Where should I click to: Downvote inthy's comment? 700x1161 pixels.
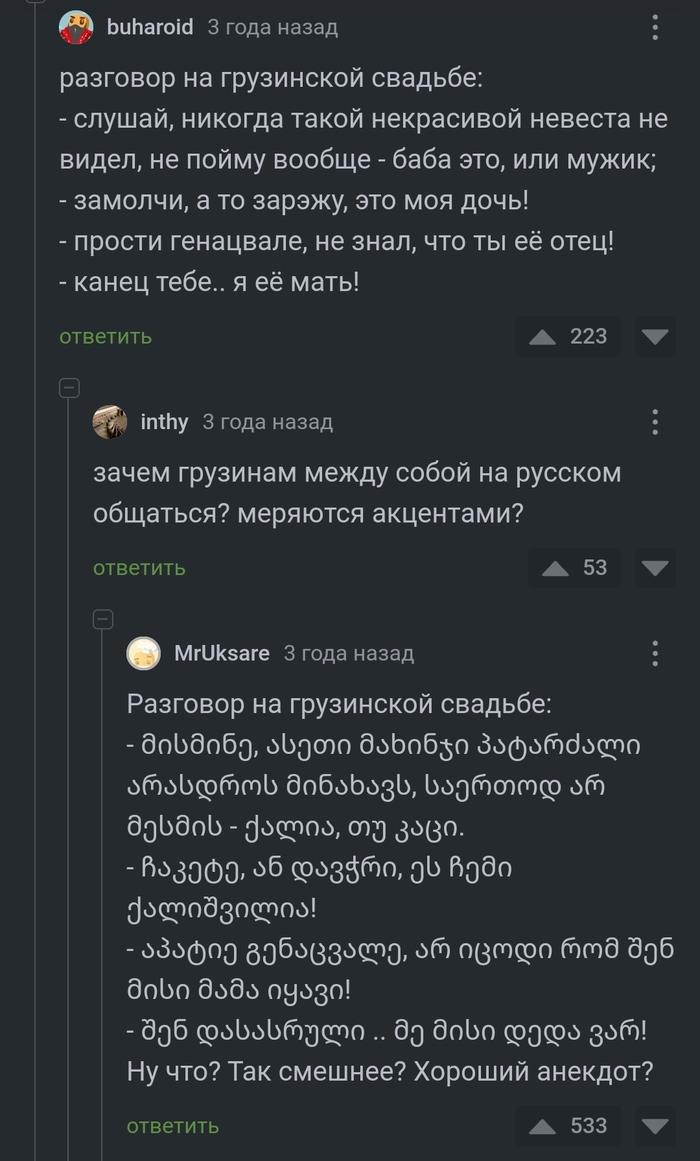pos(655,568)
